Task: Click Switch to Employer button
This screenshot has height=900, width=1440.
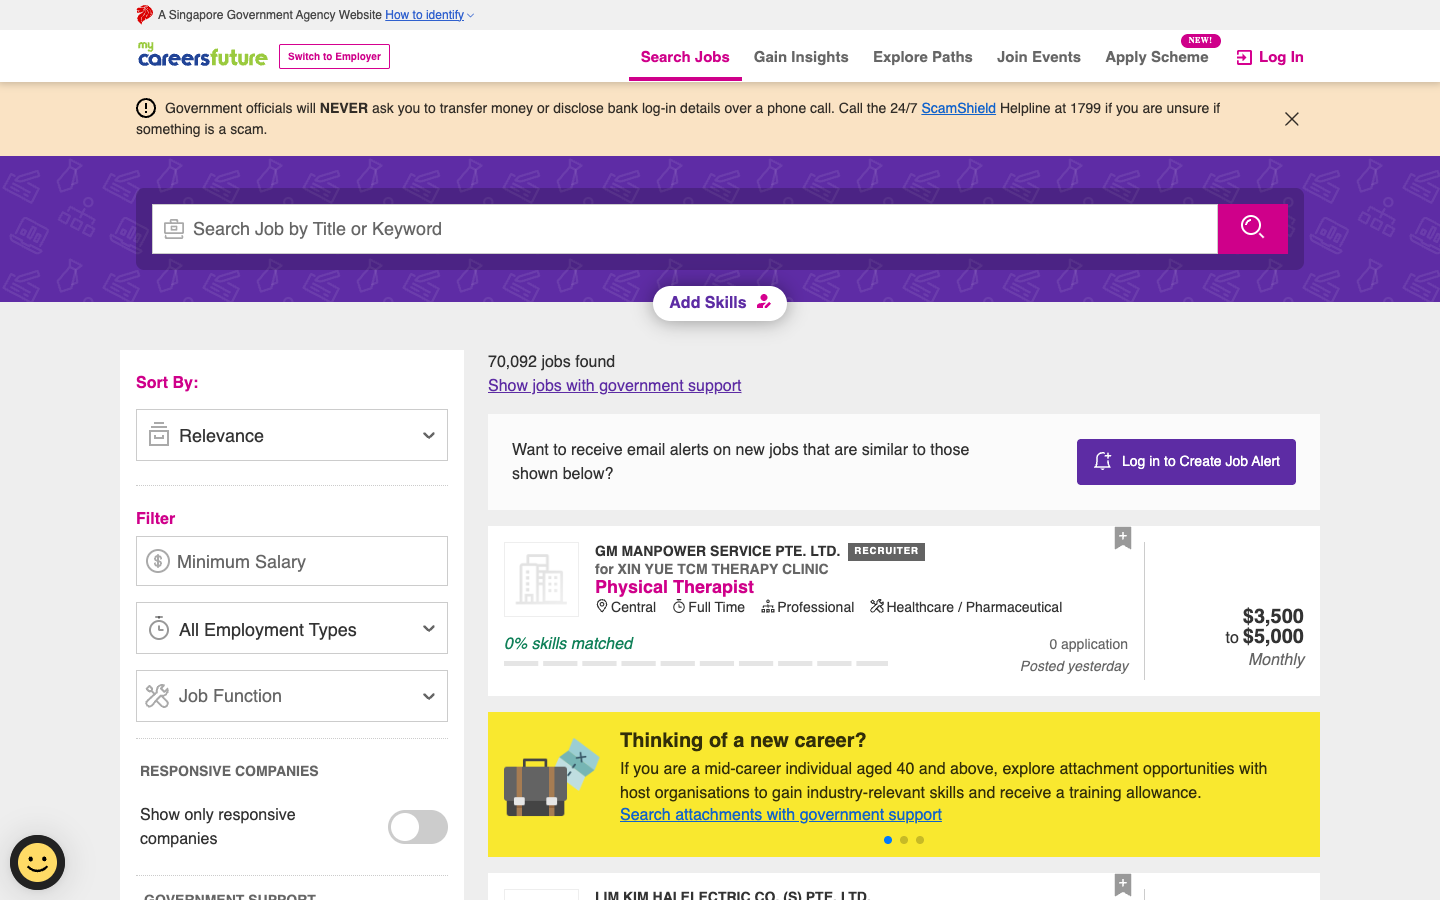Action: click(334, 56)
